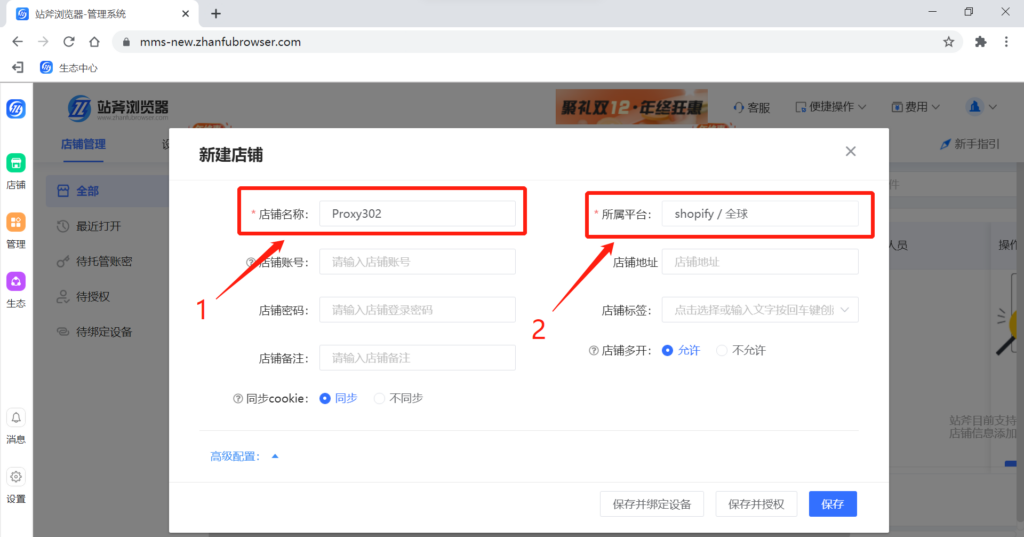Click the 站斧 logo icon atop the sidebar
The width and height of the screenshot is (1024, 537).
pyautogui.click(x=16, y=108)
